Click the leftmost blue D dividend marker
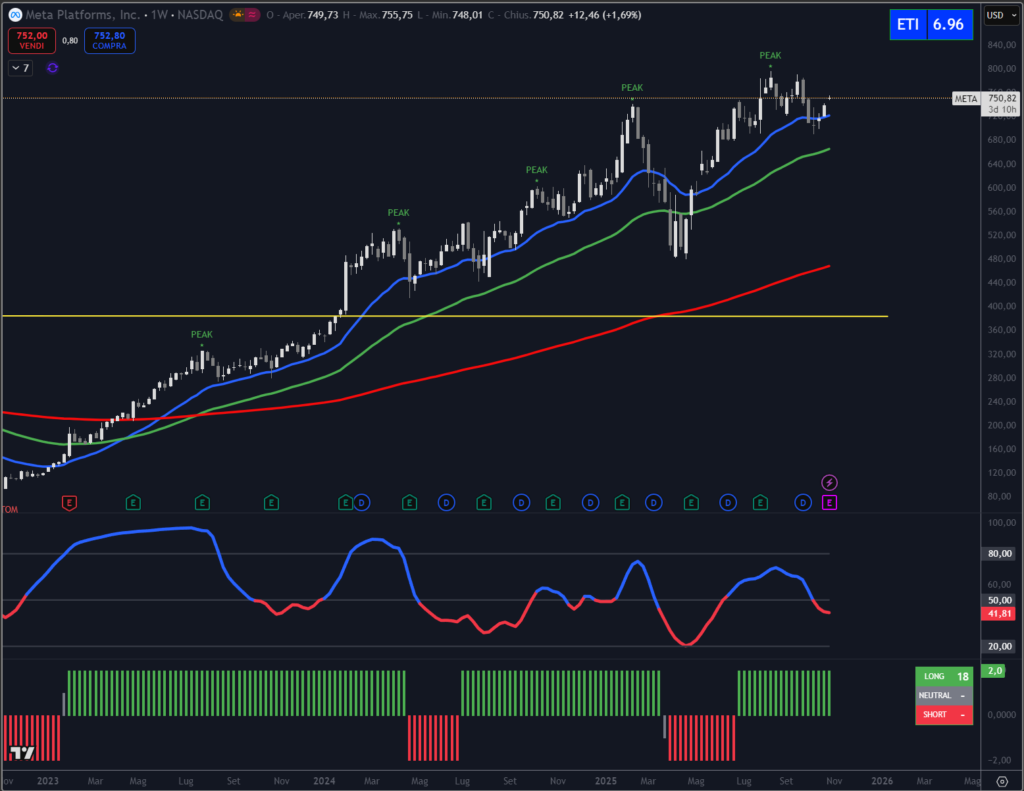Image resolution: width=1024 pixels, height=791 pixels. click(x=362, y=502)
